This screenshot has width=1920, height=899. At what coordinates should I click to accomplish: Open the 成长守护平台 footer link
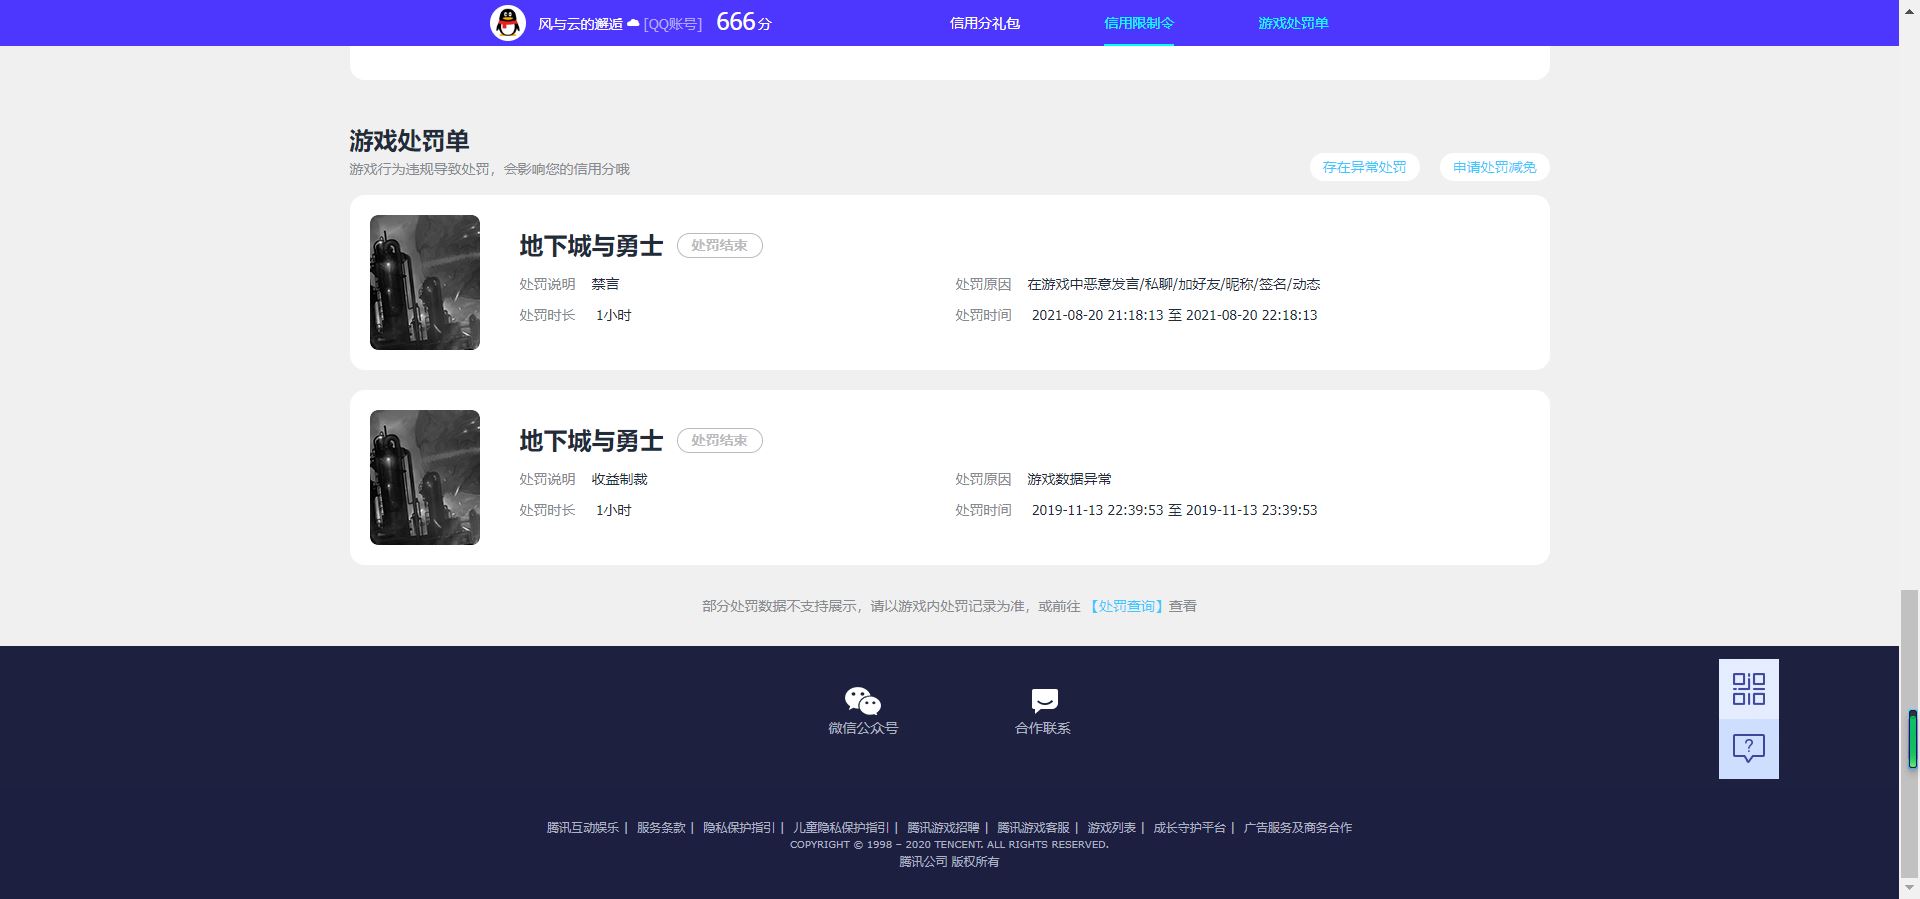tap(1189, 828)
